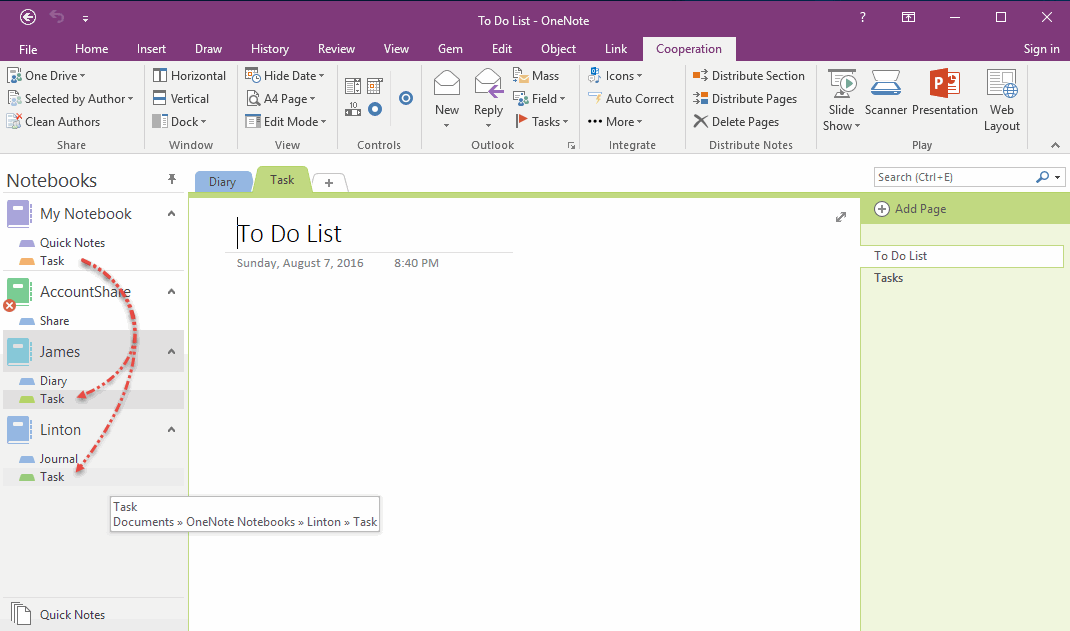The width and height of the screenshot is (1070, 631).
Task: Switch to the Gem ribbon tab
Action: [450, 49]
